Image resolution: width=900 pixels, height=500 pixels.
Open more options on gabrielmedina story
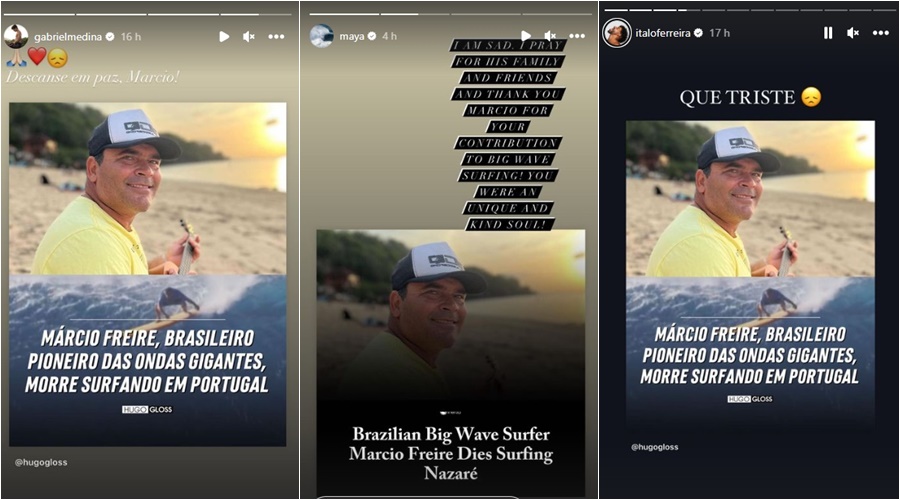276,37
